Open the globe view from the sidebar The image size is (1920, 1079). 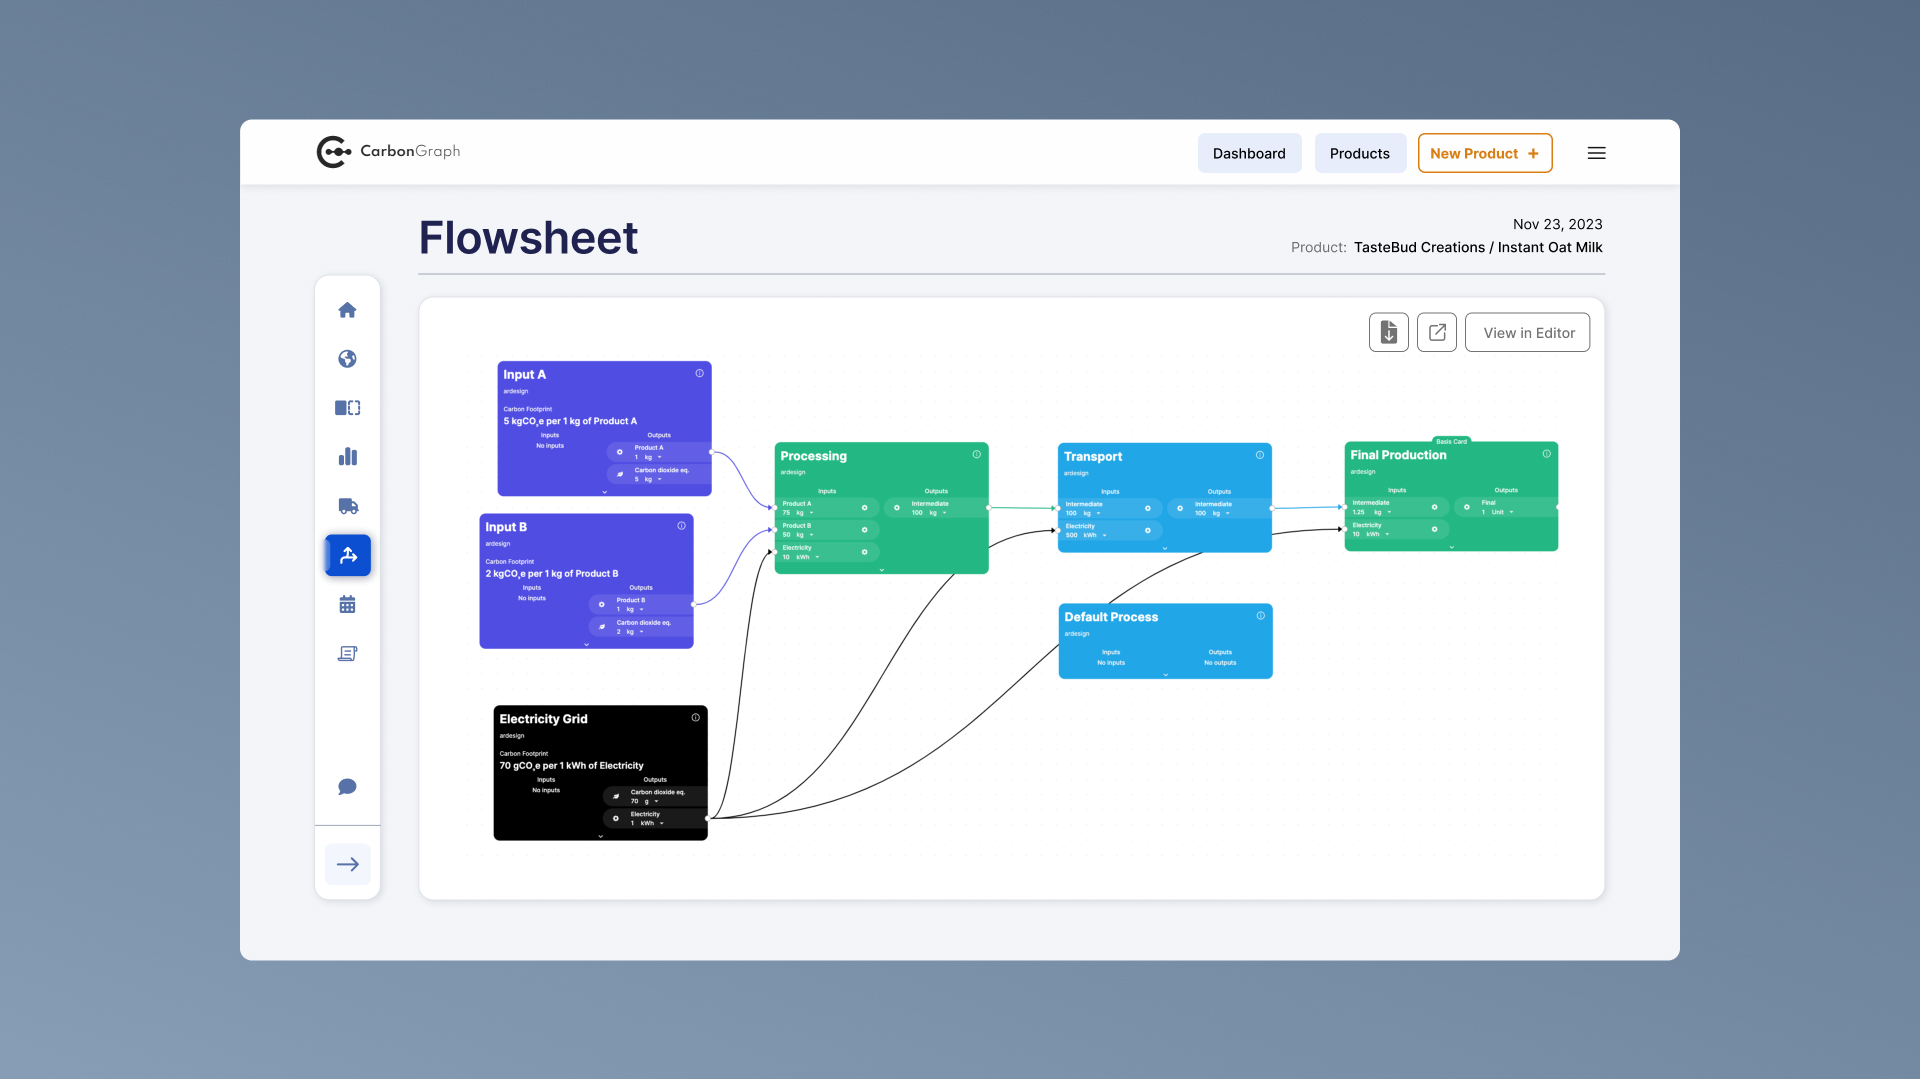(x=347, y=358)
